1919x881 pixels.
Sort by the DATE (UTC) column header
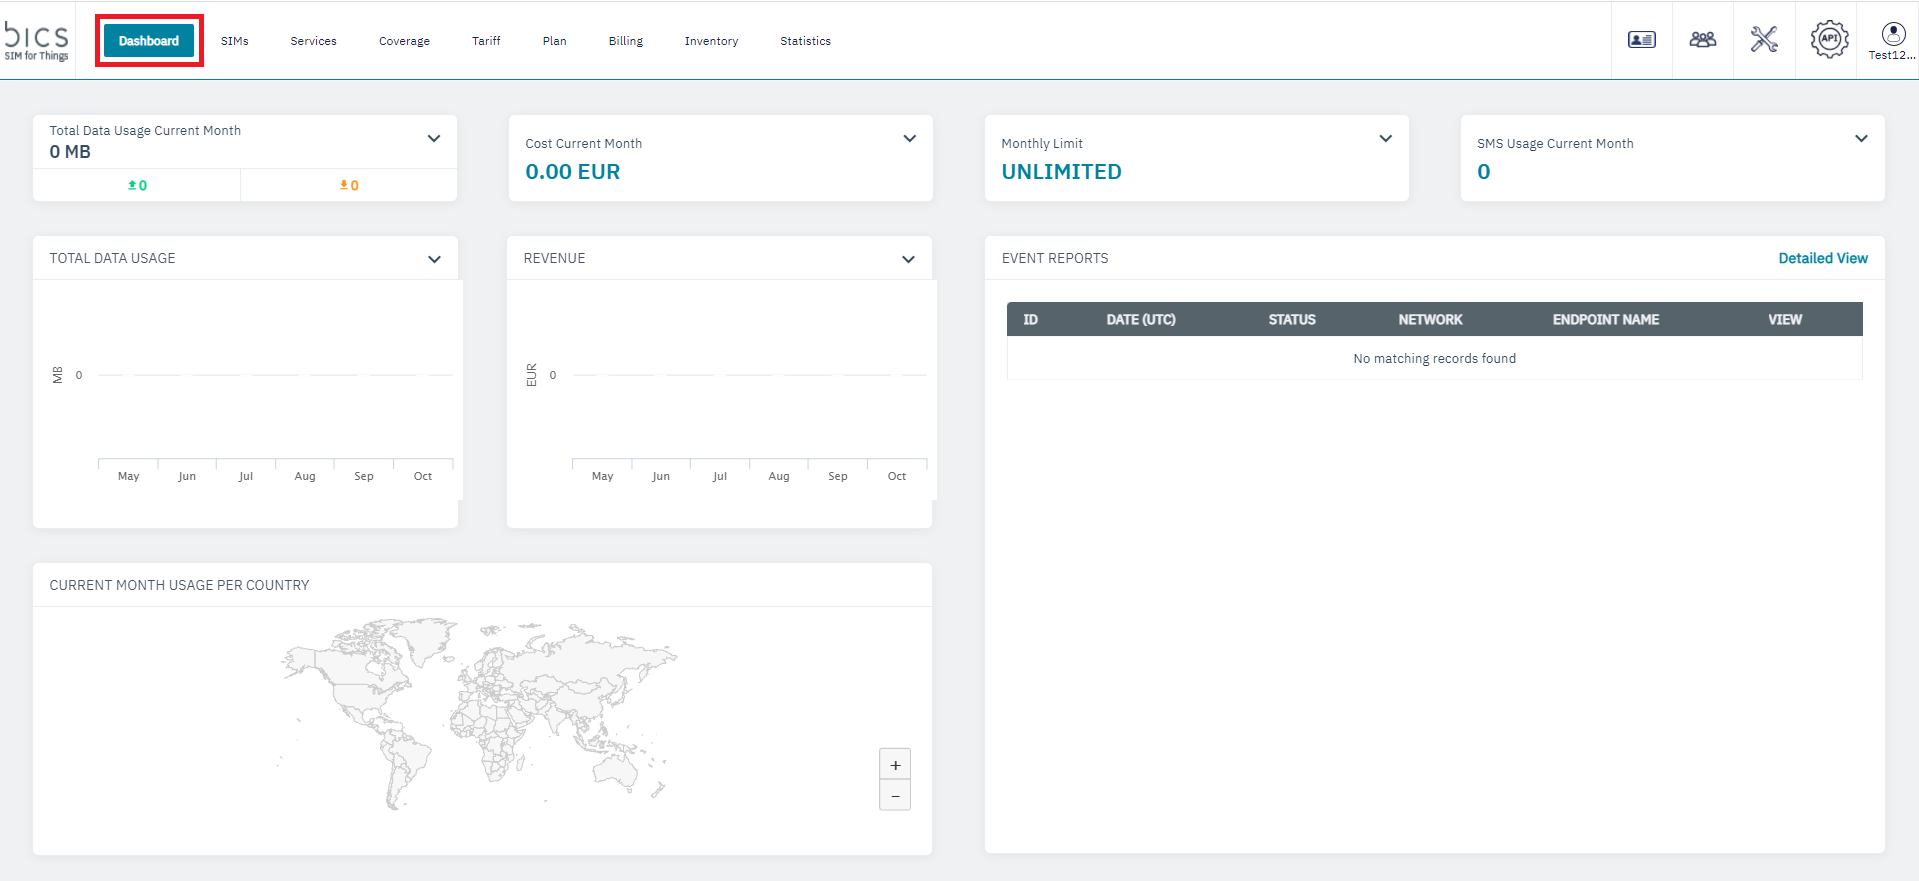pyautogui.click(x=1141, y=320)
